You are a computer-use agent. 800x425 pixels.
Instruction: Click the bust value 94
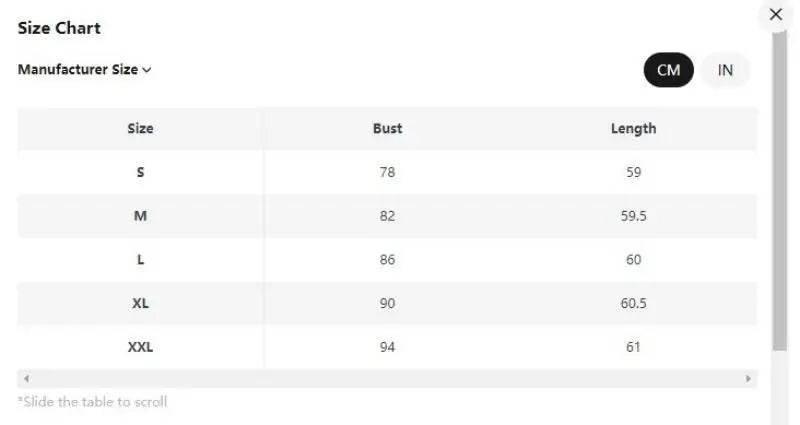point(387,348)
